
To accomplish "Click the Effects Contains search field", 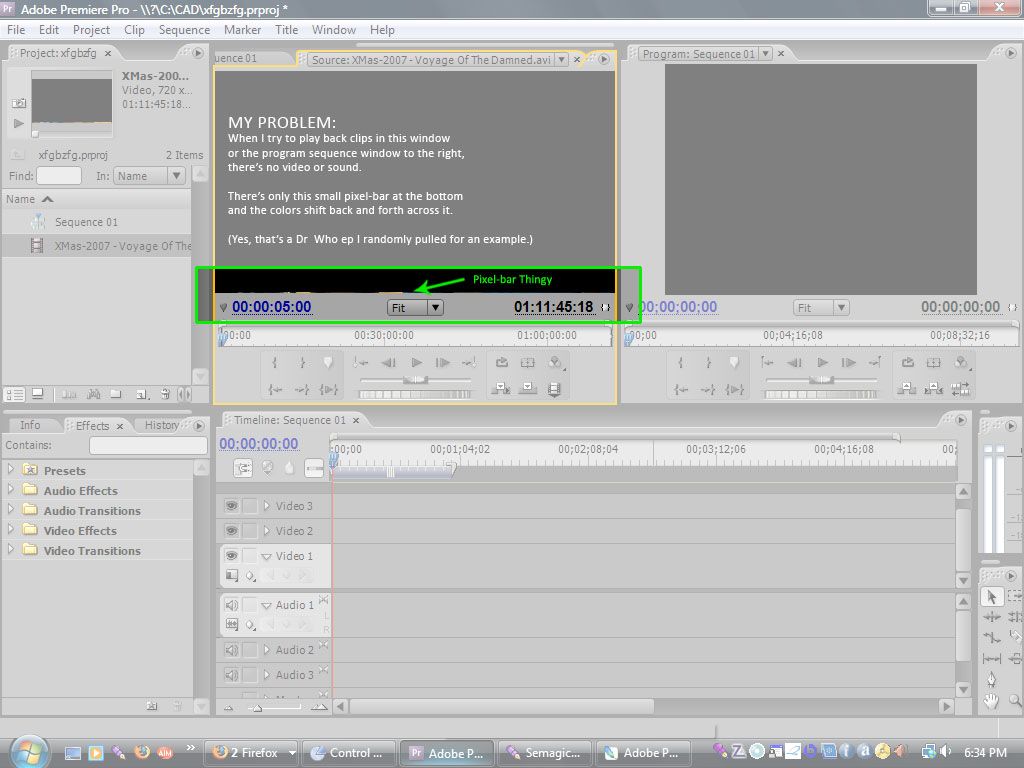I will click(x=148, y=445).
